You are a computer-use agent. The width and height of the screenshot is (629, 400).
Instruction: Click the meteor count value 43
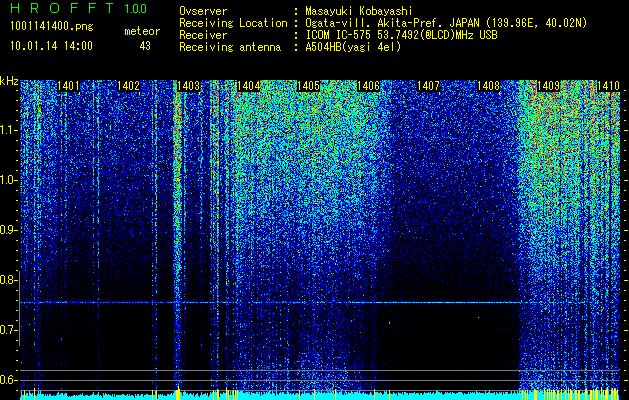click(145, 46)
